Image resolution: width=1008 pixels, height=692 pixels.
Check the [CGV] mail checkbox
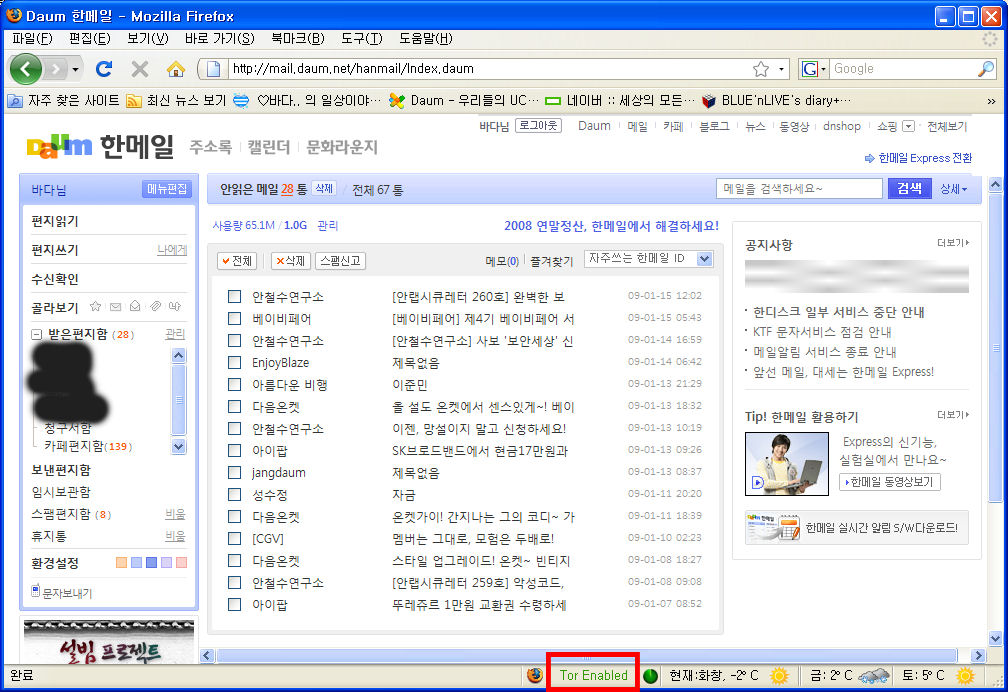coord(235,538)
